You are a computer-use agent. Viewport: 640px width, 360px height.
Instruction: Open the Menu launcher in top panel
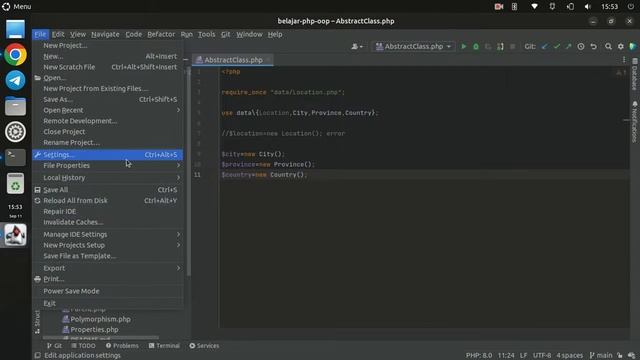coord(17,7)
